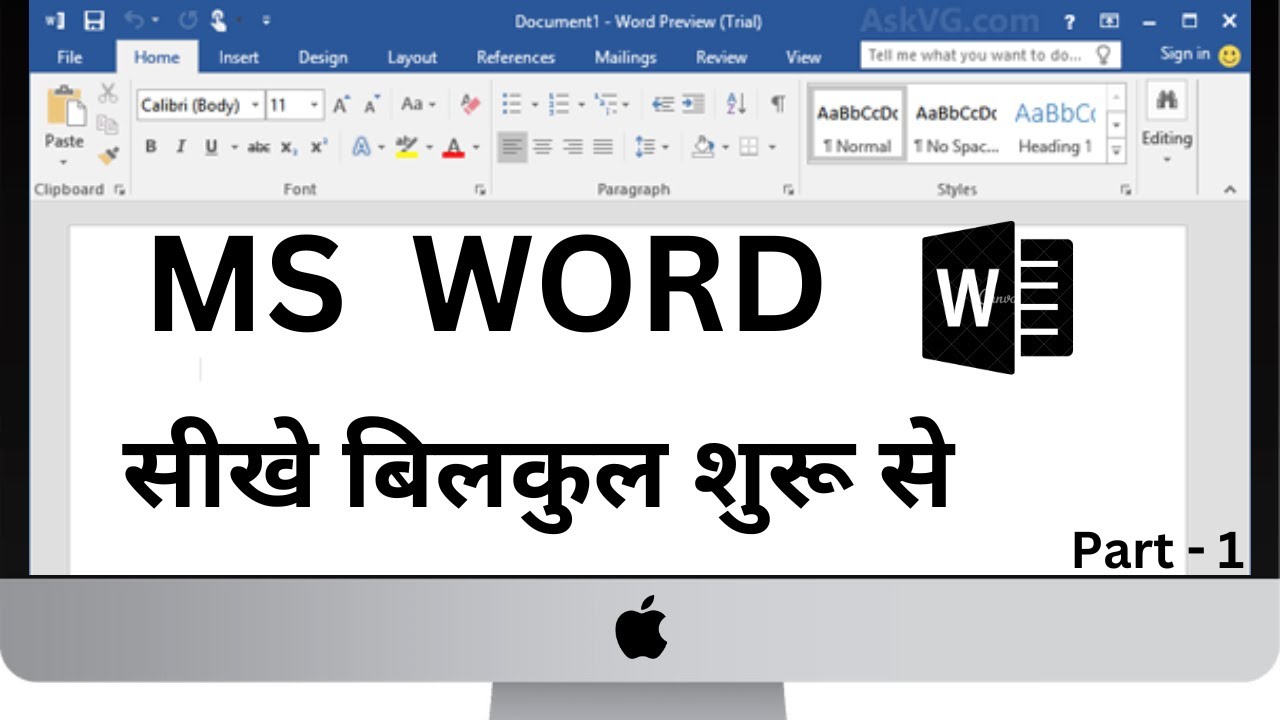Redo using the repeat arrow icon

coord(187,21)
